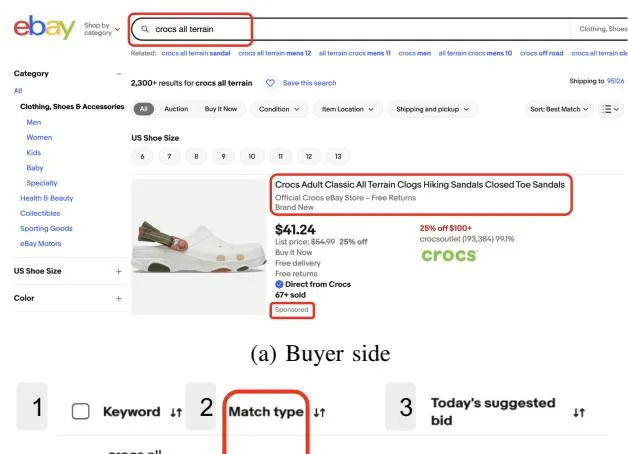Screen dimensions: 628x454
Task: Select US shoe size 10
Action: [x=253, y=156]
